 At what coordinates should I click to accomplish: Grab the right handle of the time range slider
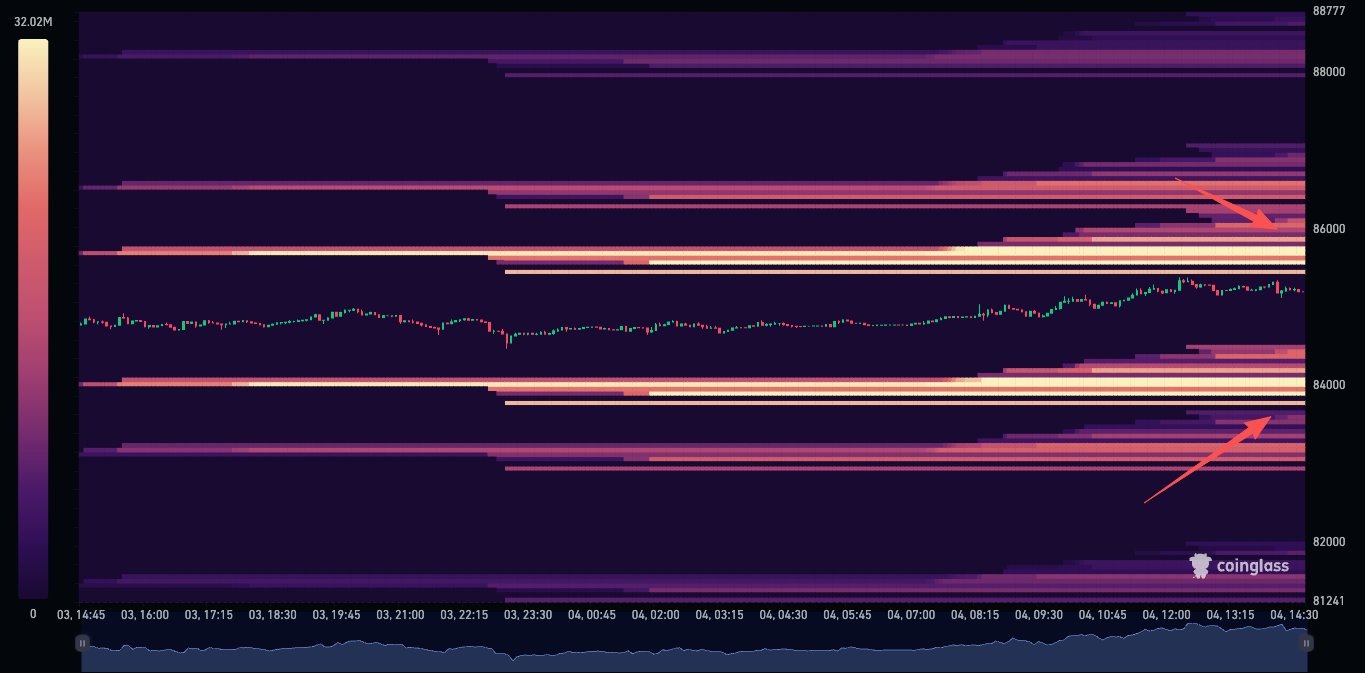[x=1306, y=644]
